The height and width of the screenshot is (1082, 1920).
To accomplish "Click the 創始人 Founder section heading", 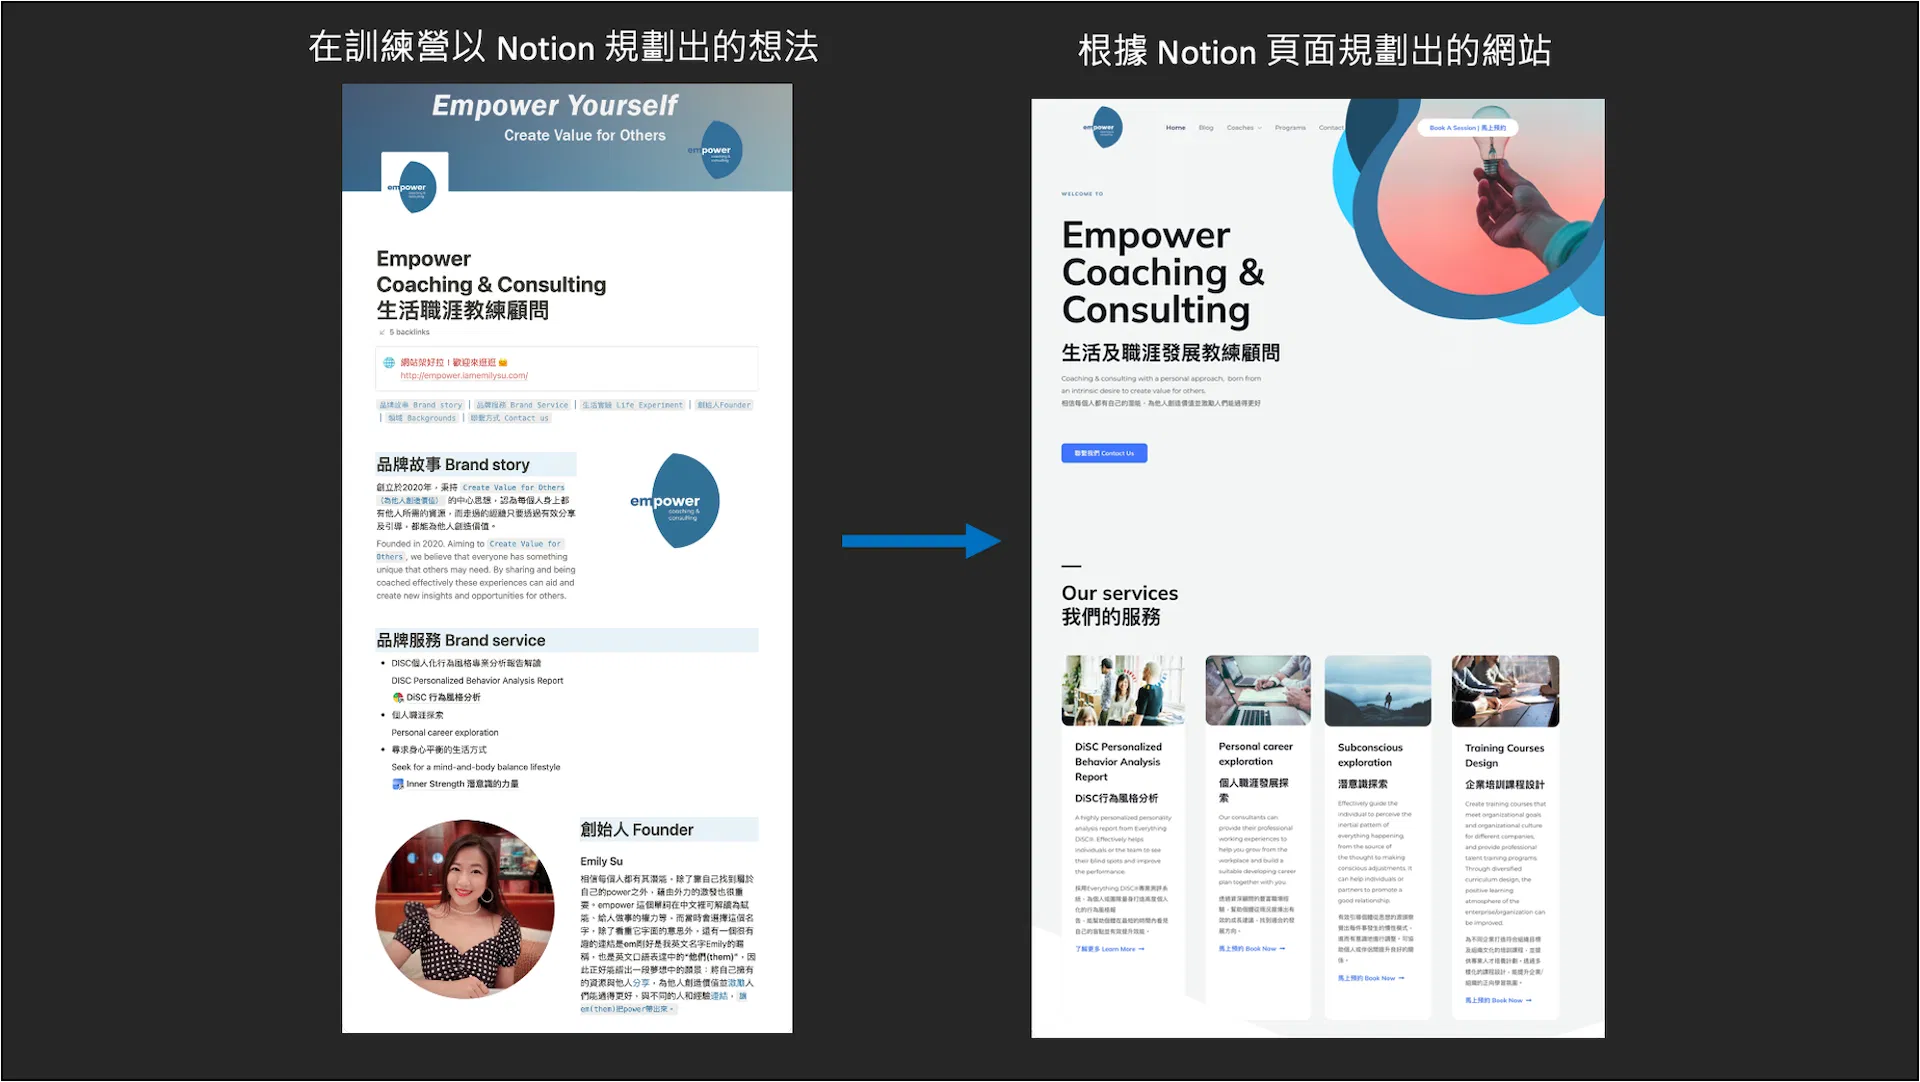I will 637,830.
